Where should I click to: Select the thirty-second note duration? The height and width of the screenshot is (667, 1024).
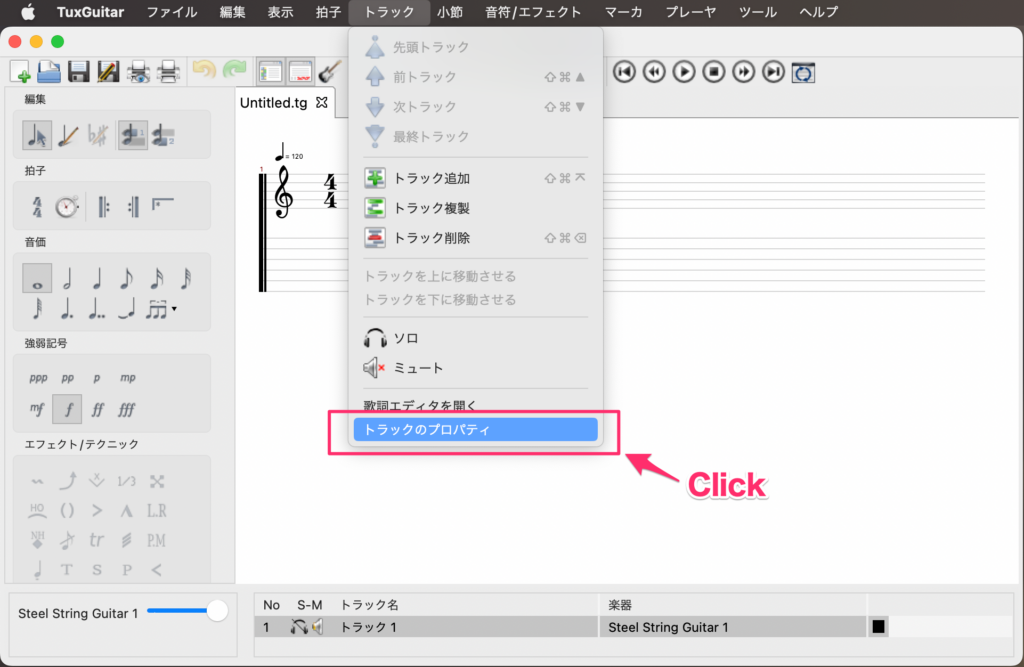[186, 279]
